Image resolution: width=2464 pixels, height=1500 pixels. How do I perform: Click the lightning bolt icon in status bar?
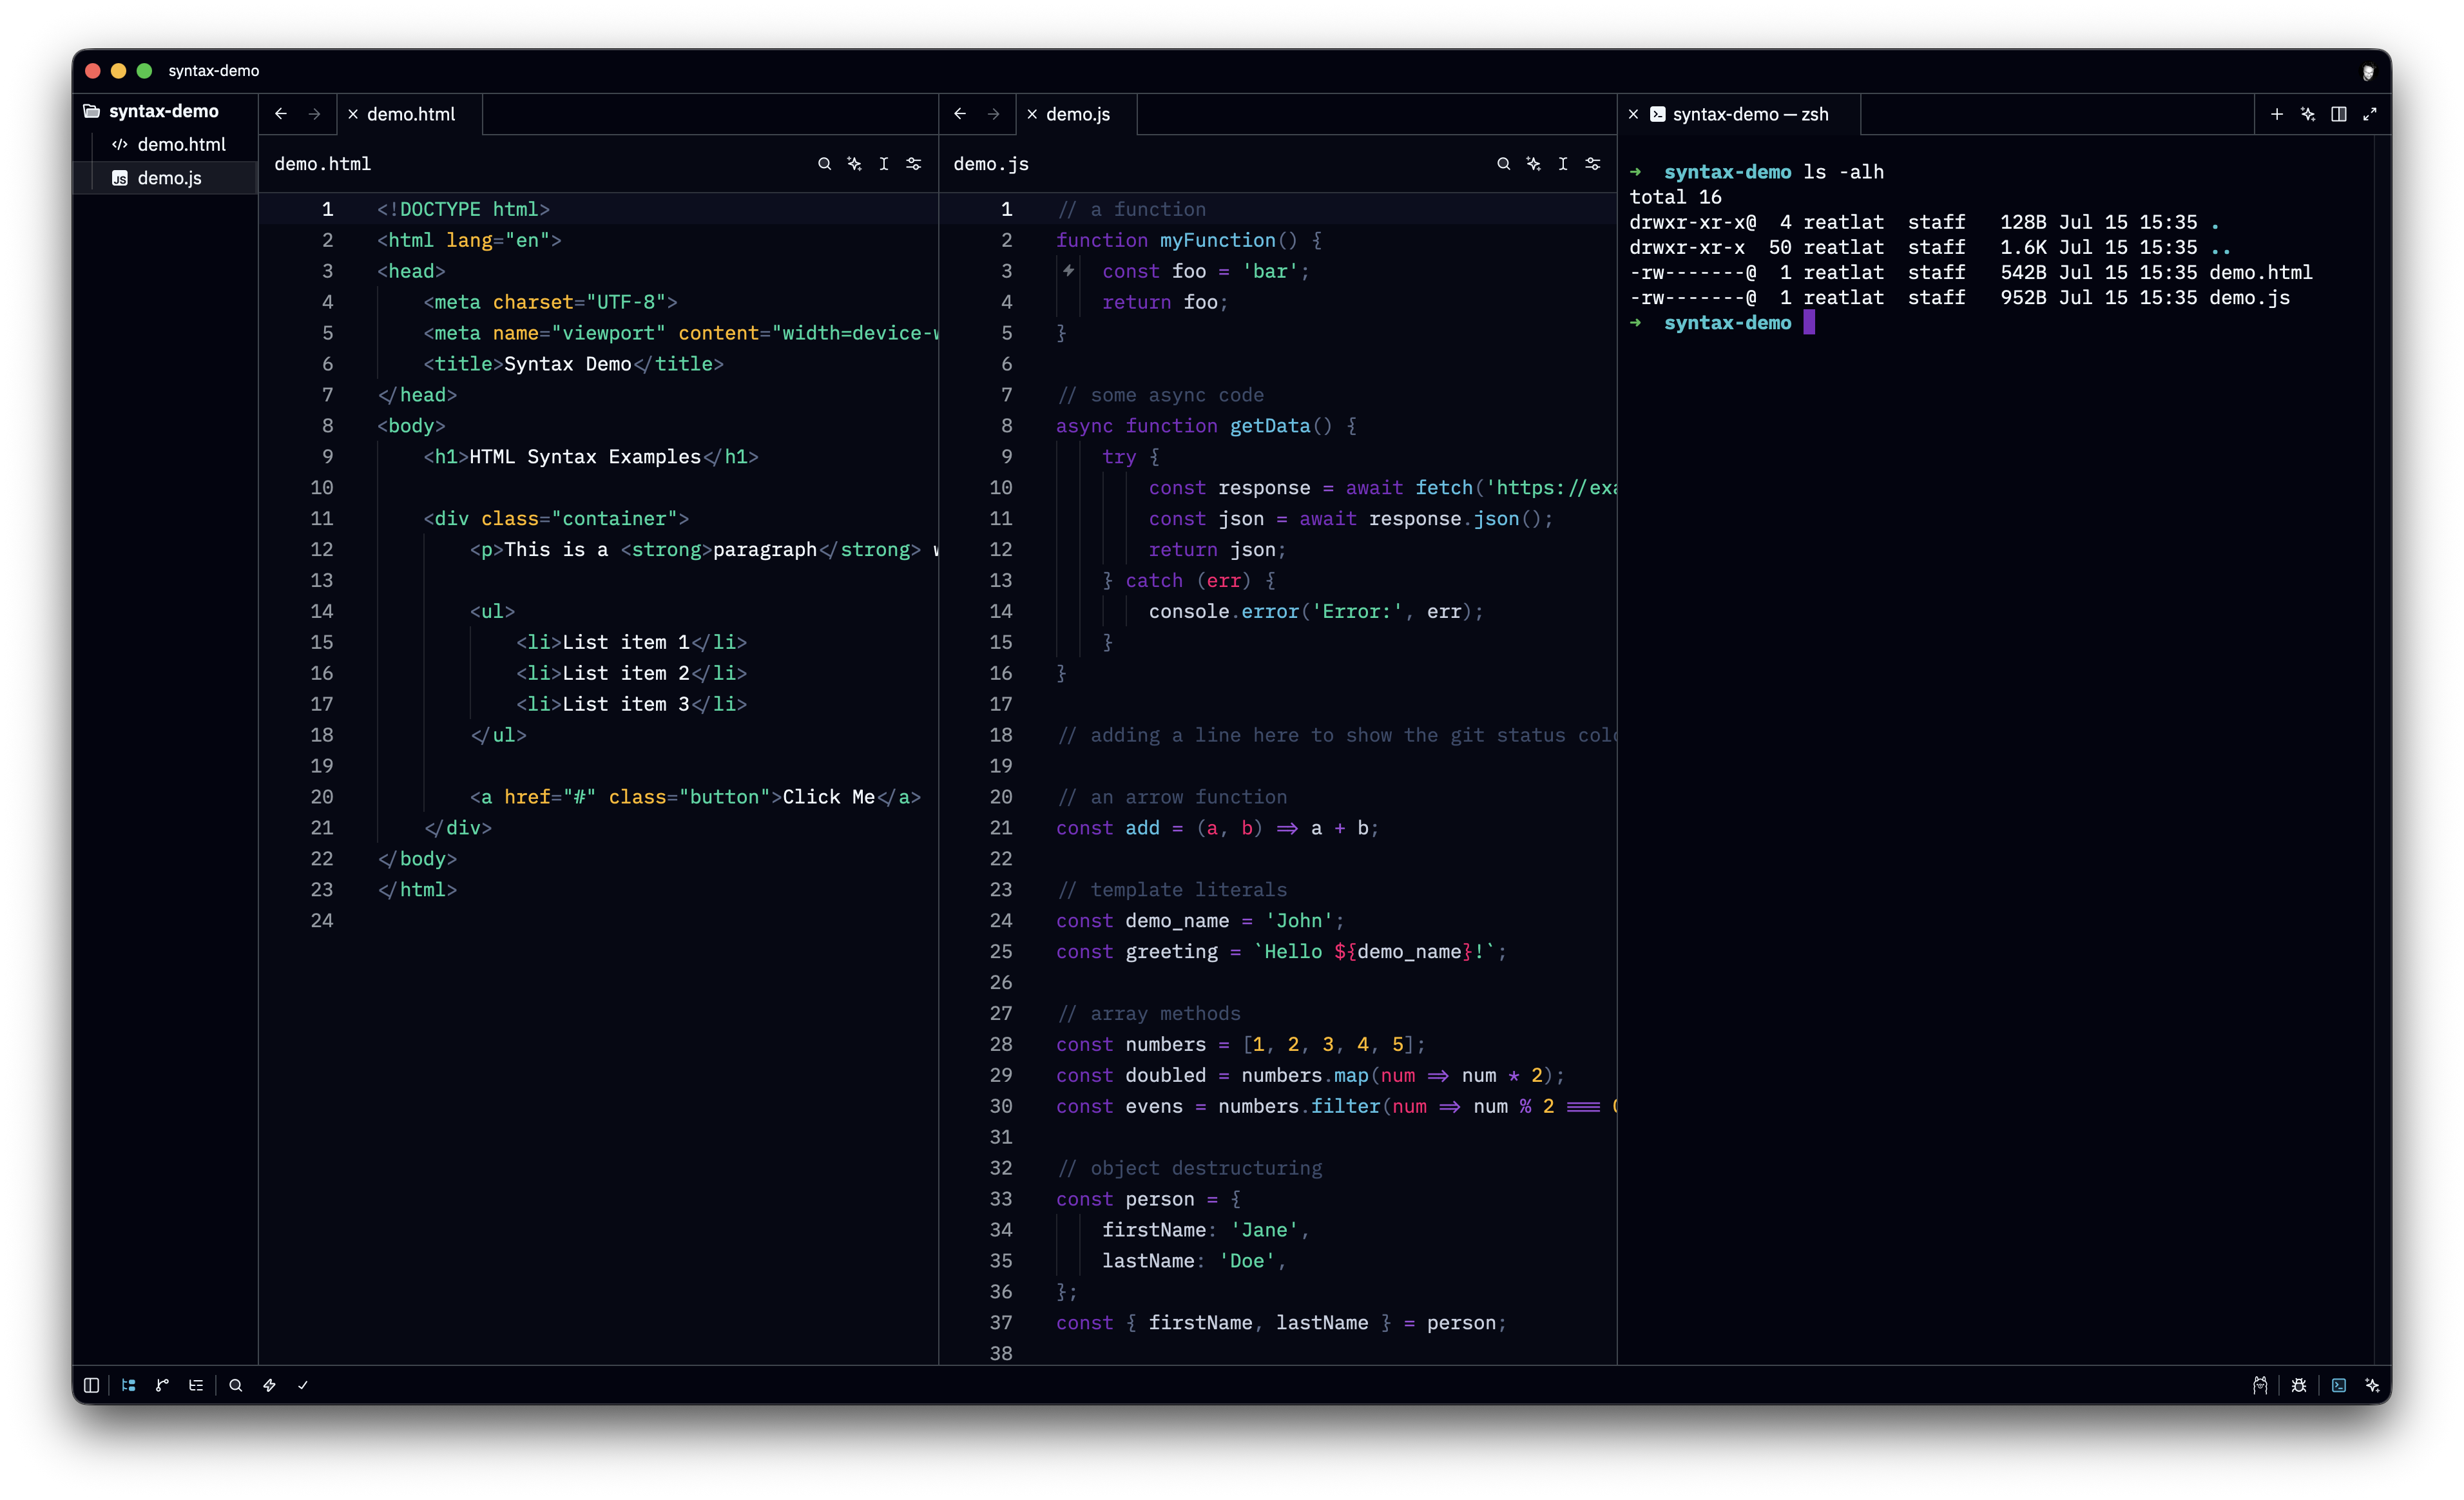[x=269, y=1385]
